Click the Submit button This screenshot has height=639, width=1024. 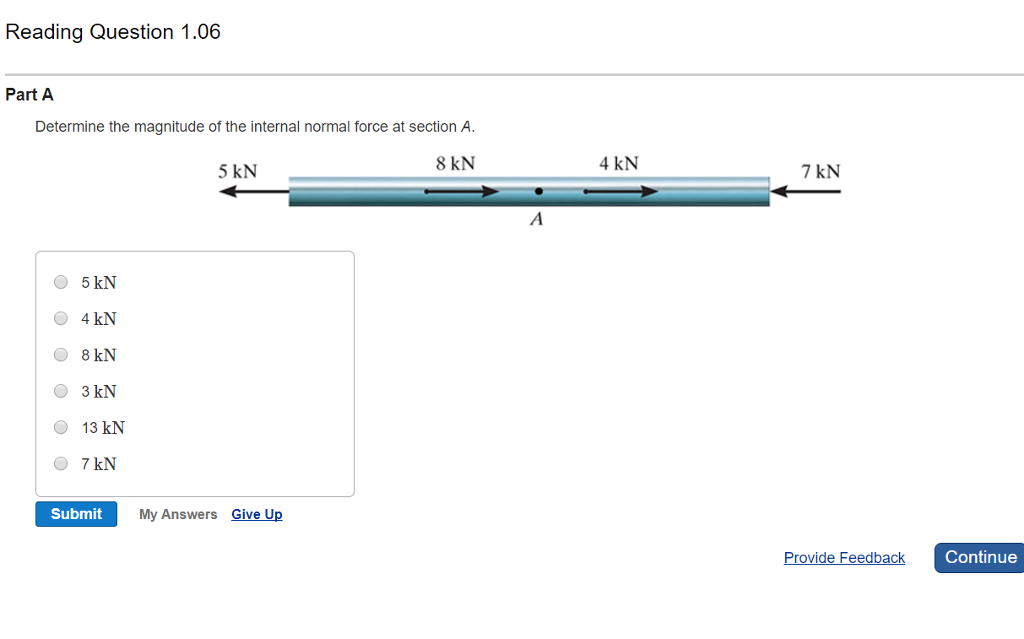tap(76, 514)
